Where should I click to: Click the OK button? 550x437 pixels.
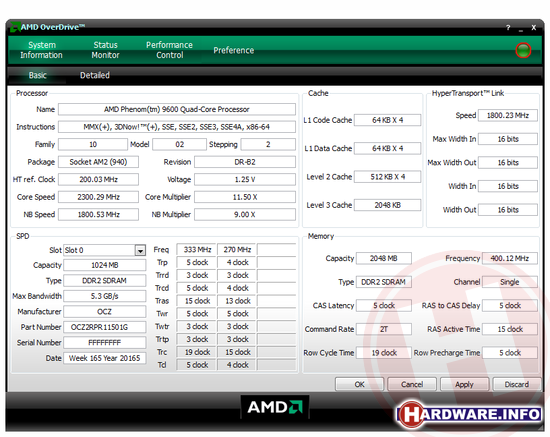[x=359, y=384]
